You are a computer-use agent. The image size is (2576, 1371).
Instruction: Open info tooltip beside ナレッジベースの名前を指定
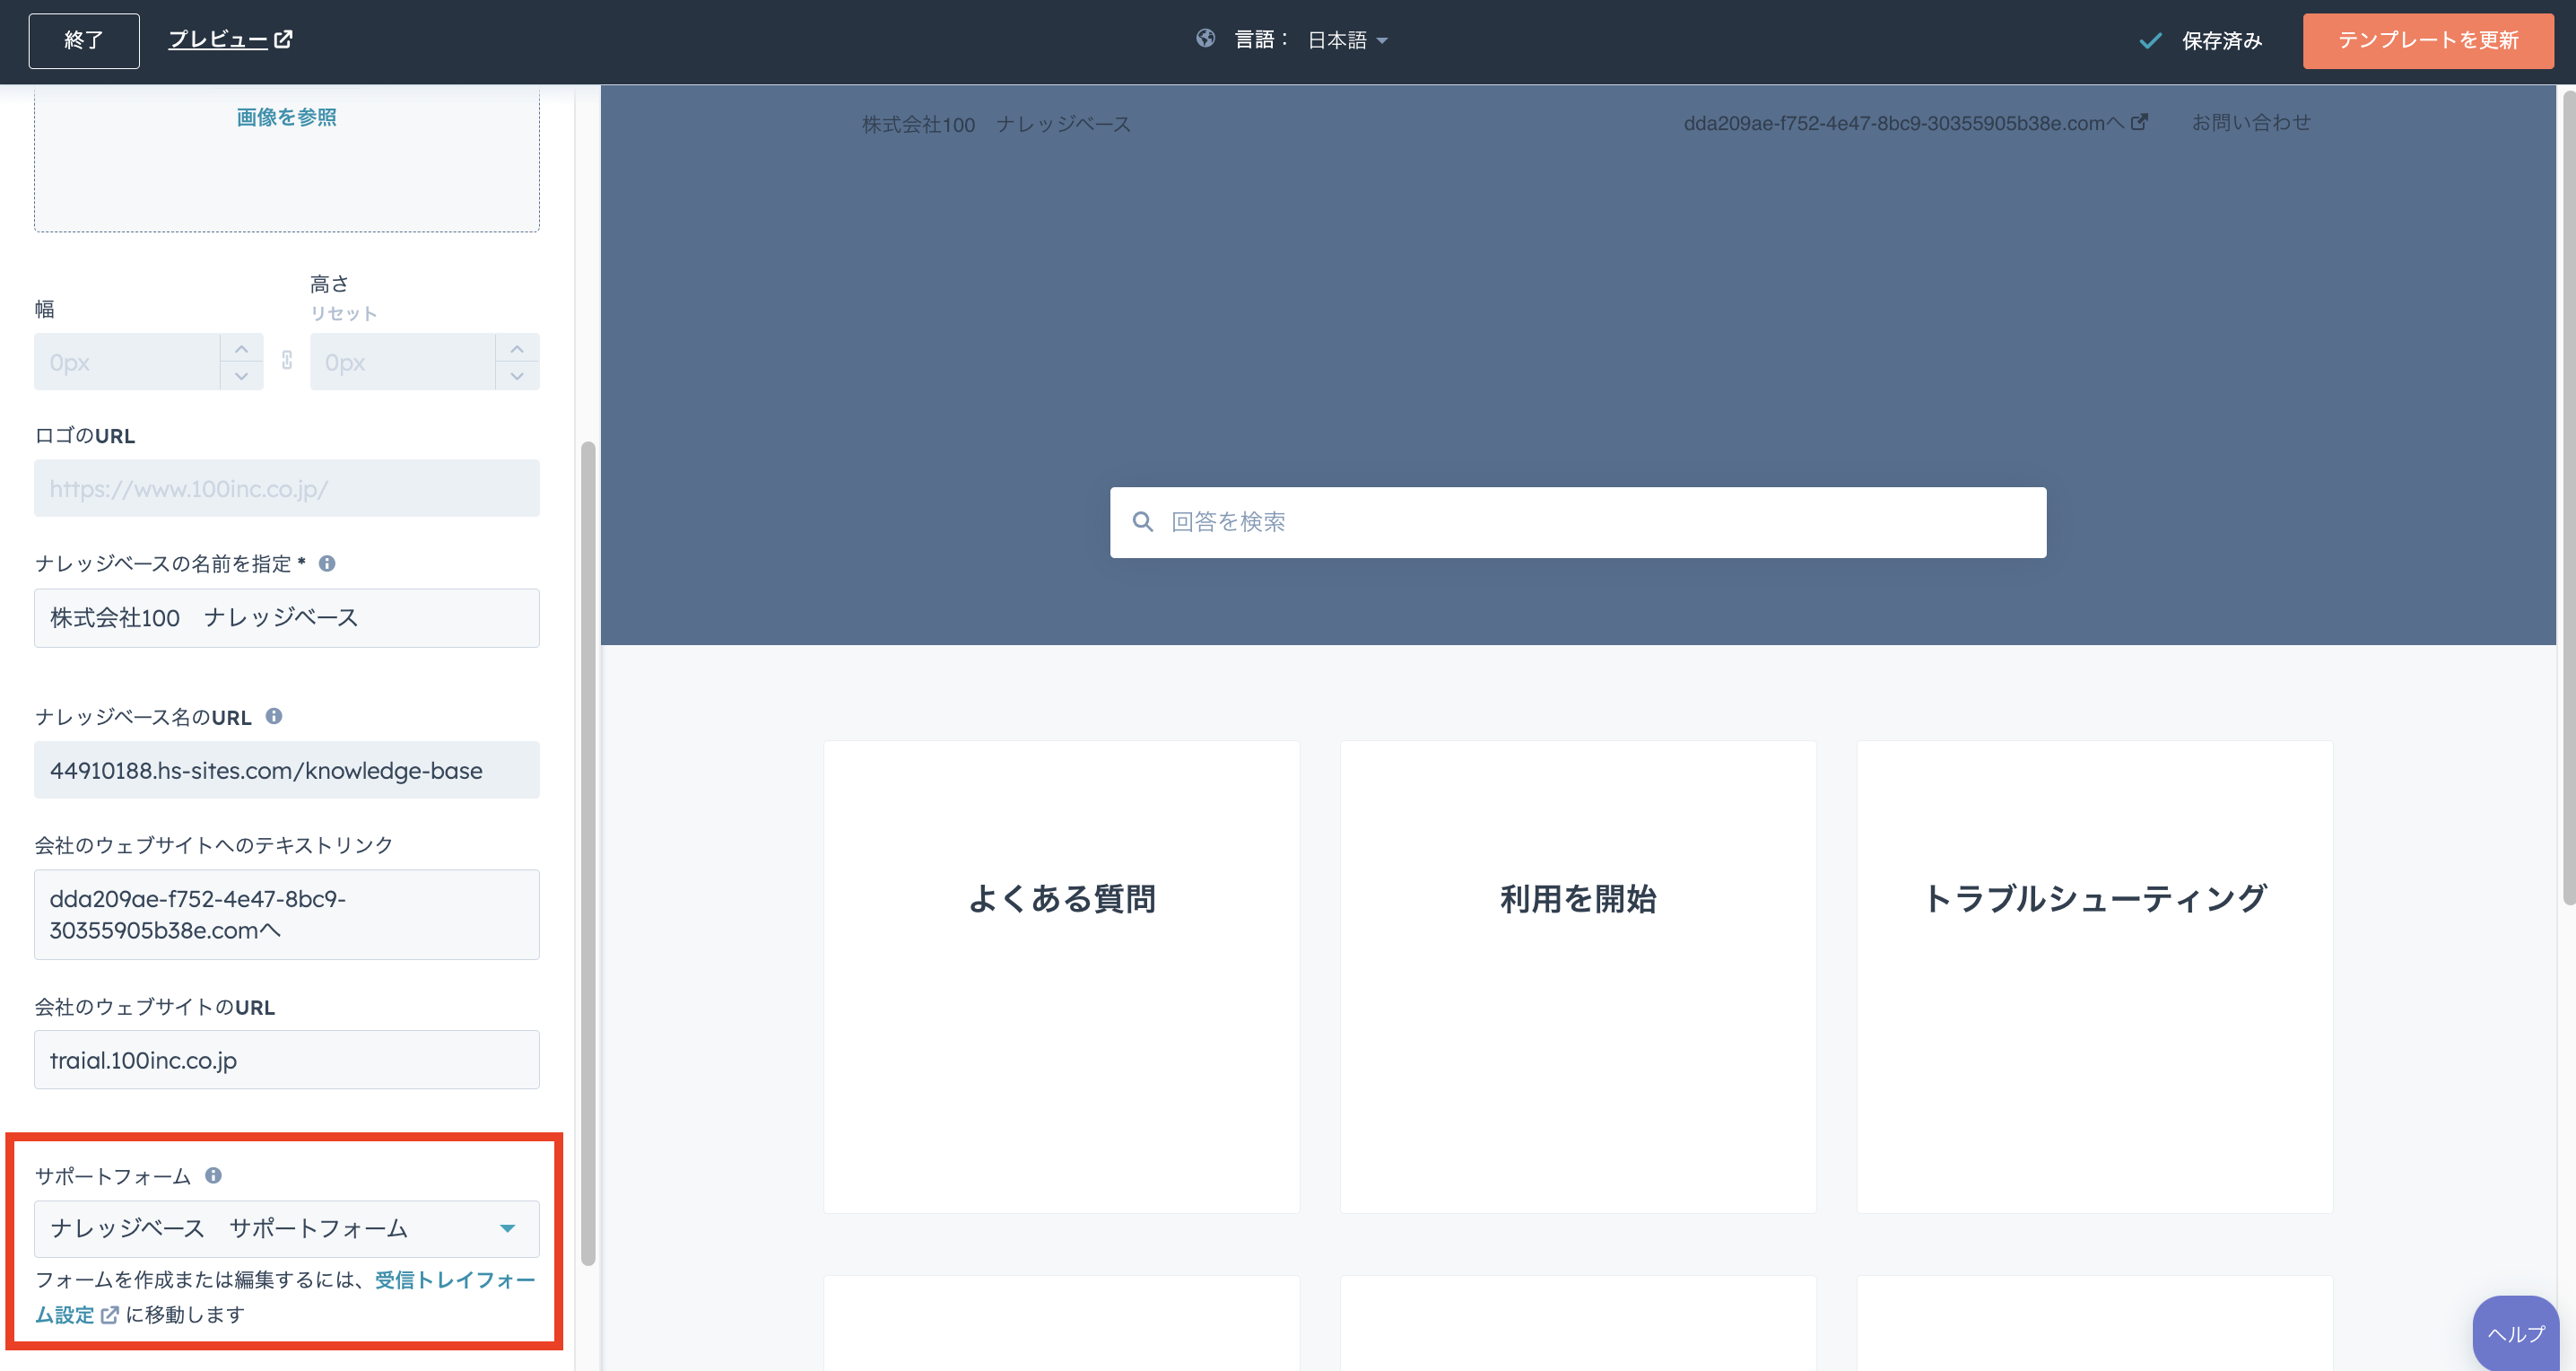point(326,563)
